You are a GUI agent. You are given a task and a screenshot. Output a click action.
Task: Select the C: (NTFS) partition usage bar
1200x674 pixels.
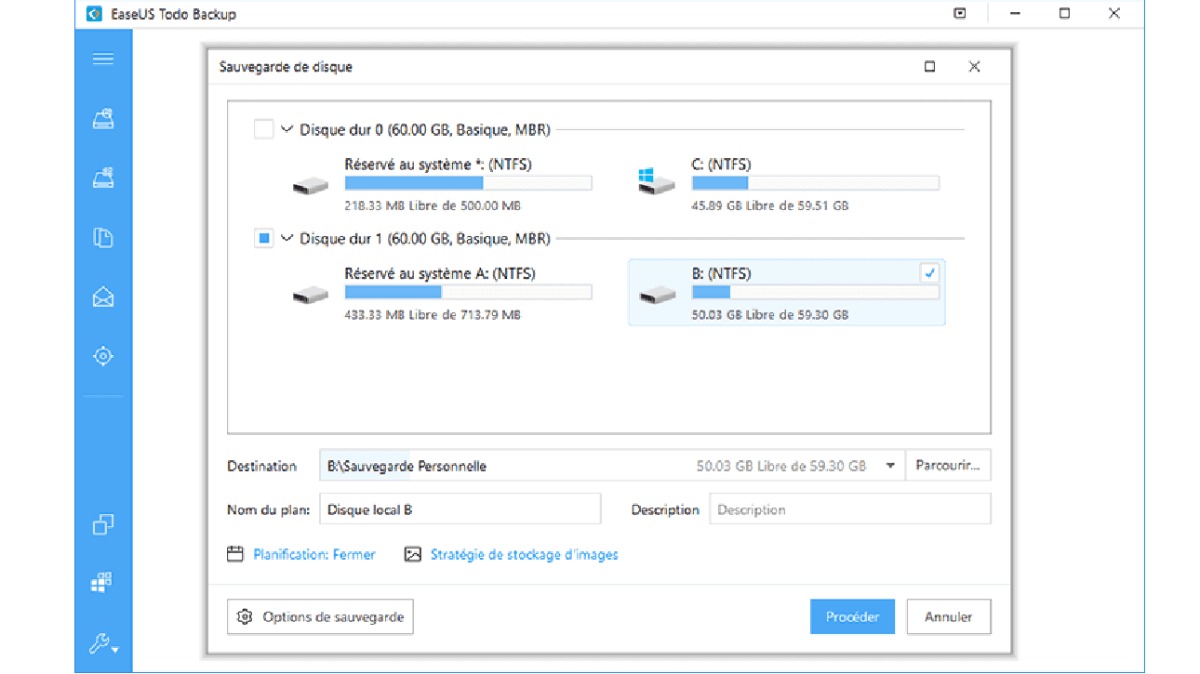coord(815,183)
